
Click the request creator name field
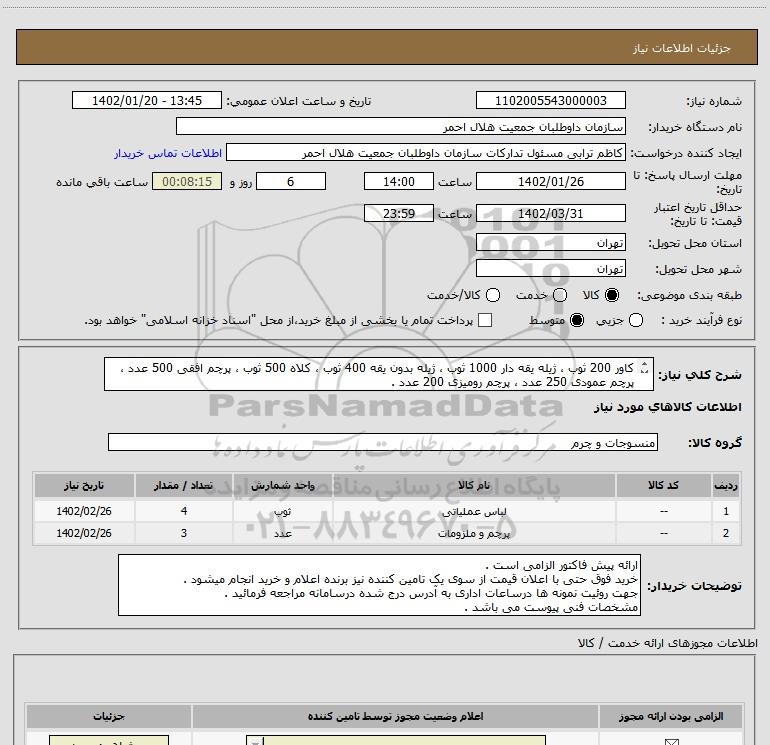(x=426, y=153)
